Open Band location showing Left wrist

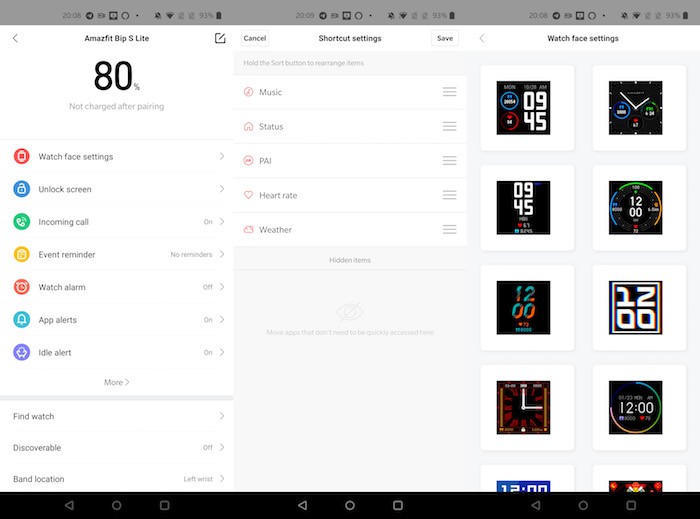pyautogui.click(x=117, y=479)
